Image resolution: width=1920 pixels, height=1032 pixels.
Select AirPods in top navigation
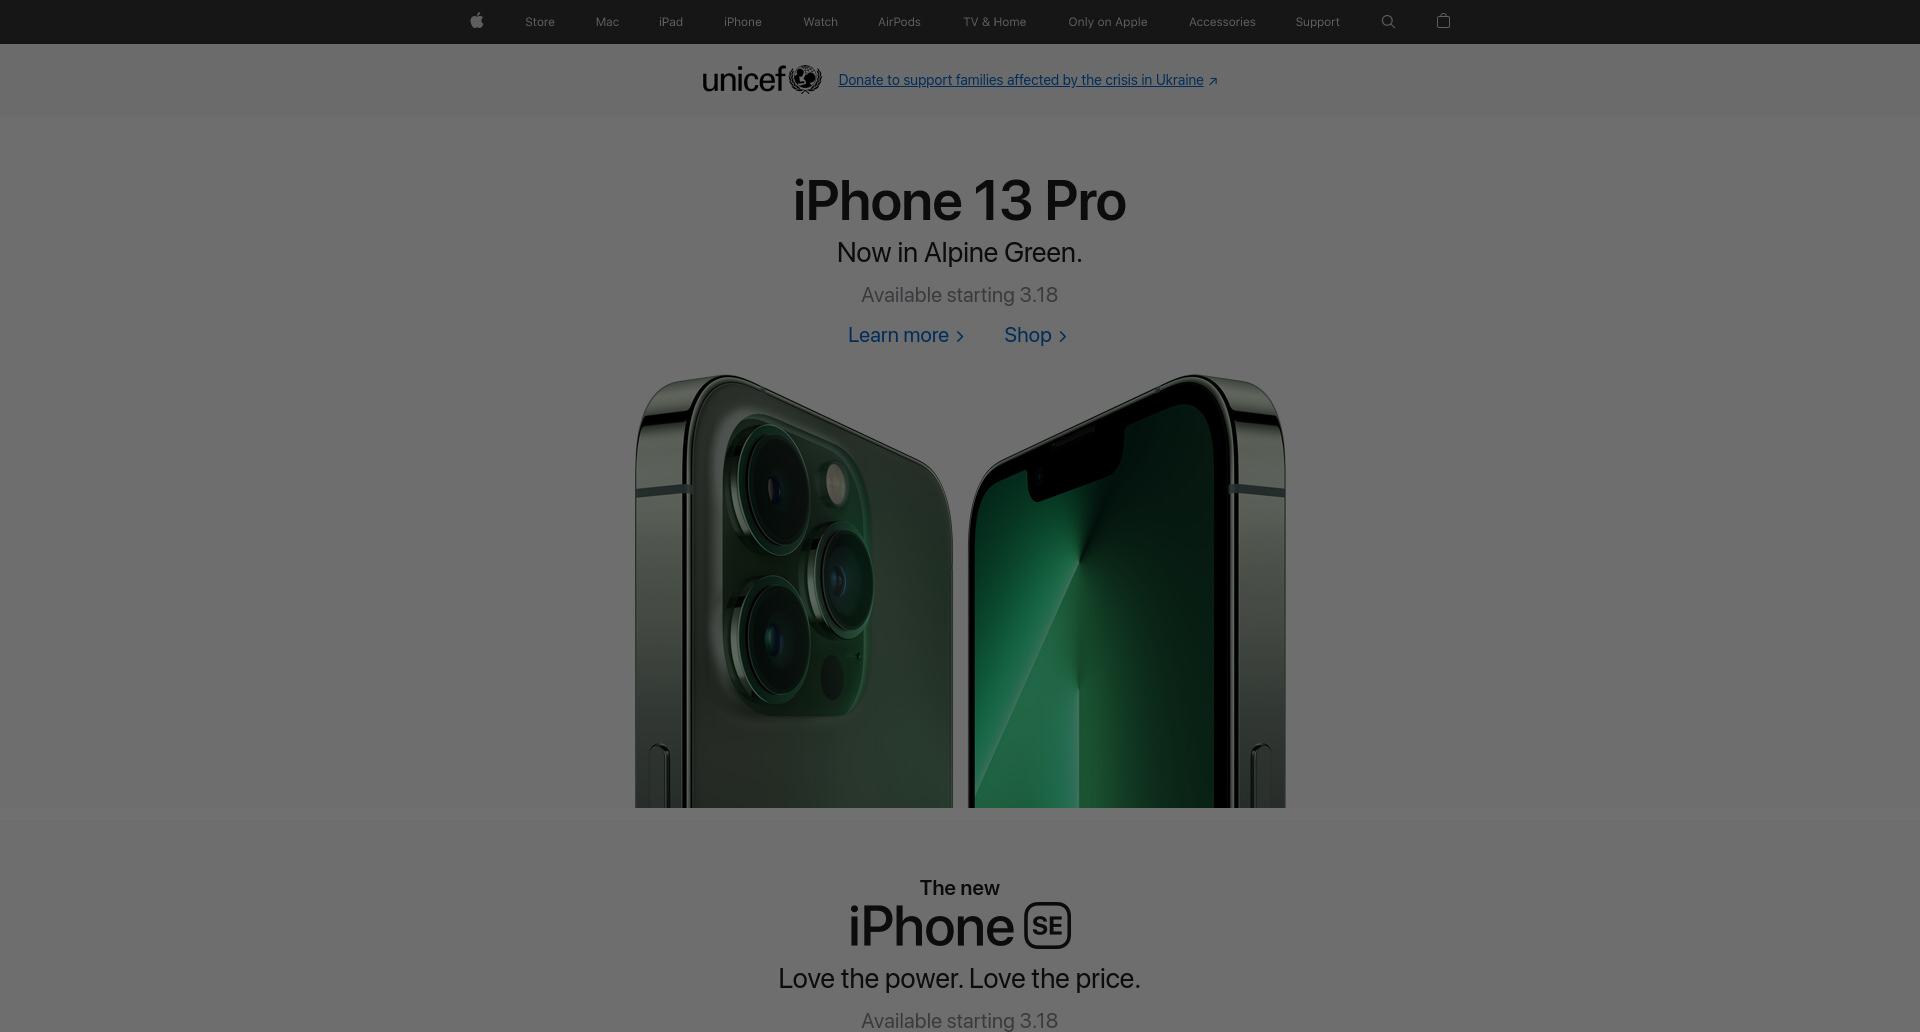899,22
